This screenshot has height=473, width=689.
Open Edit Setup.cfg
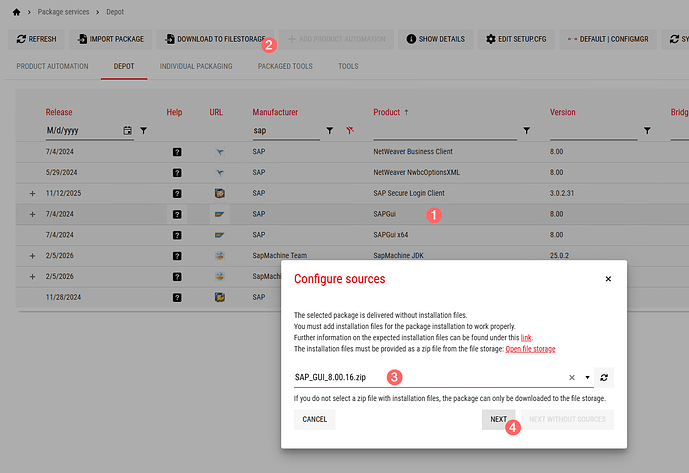tap(516, 39)
